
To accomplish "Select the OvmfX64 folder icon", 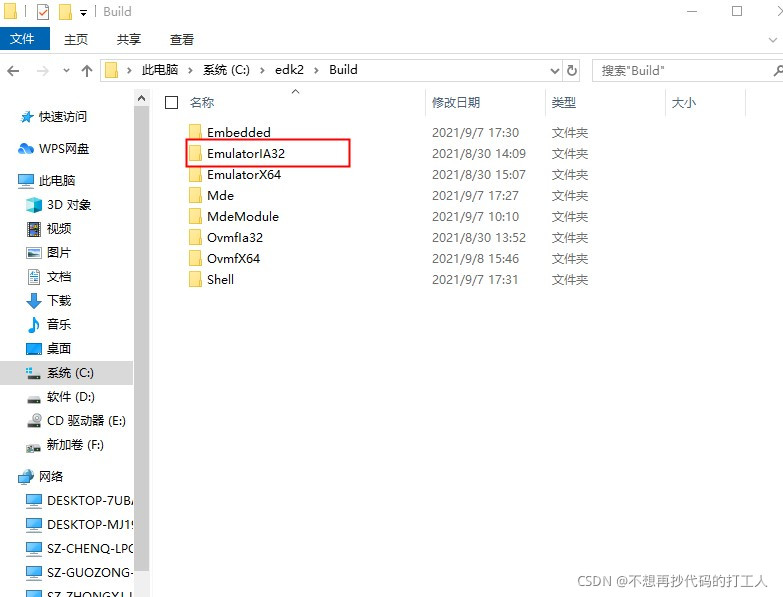I will 195,258.
